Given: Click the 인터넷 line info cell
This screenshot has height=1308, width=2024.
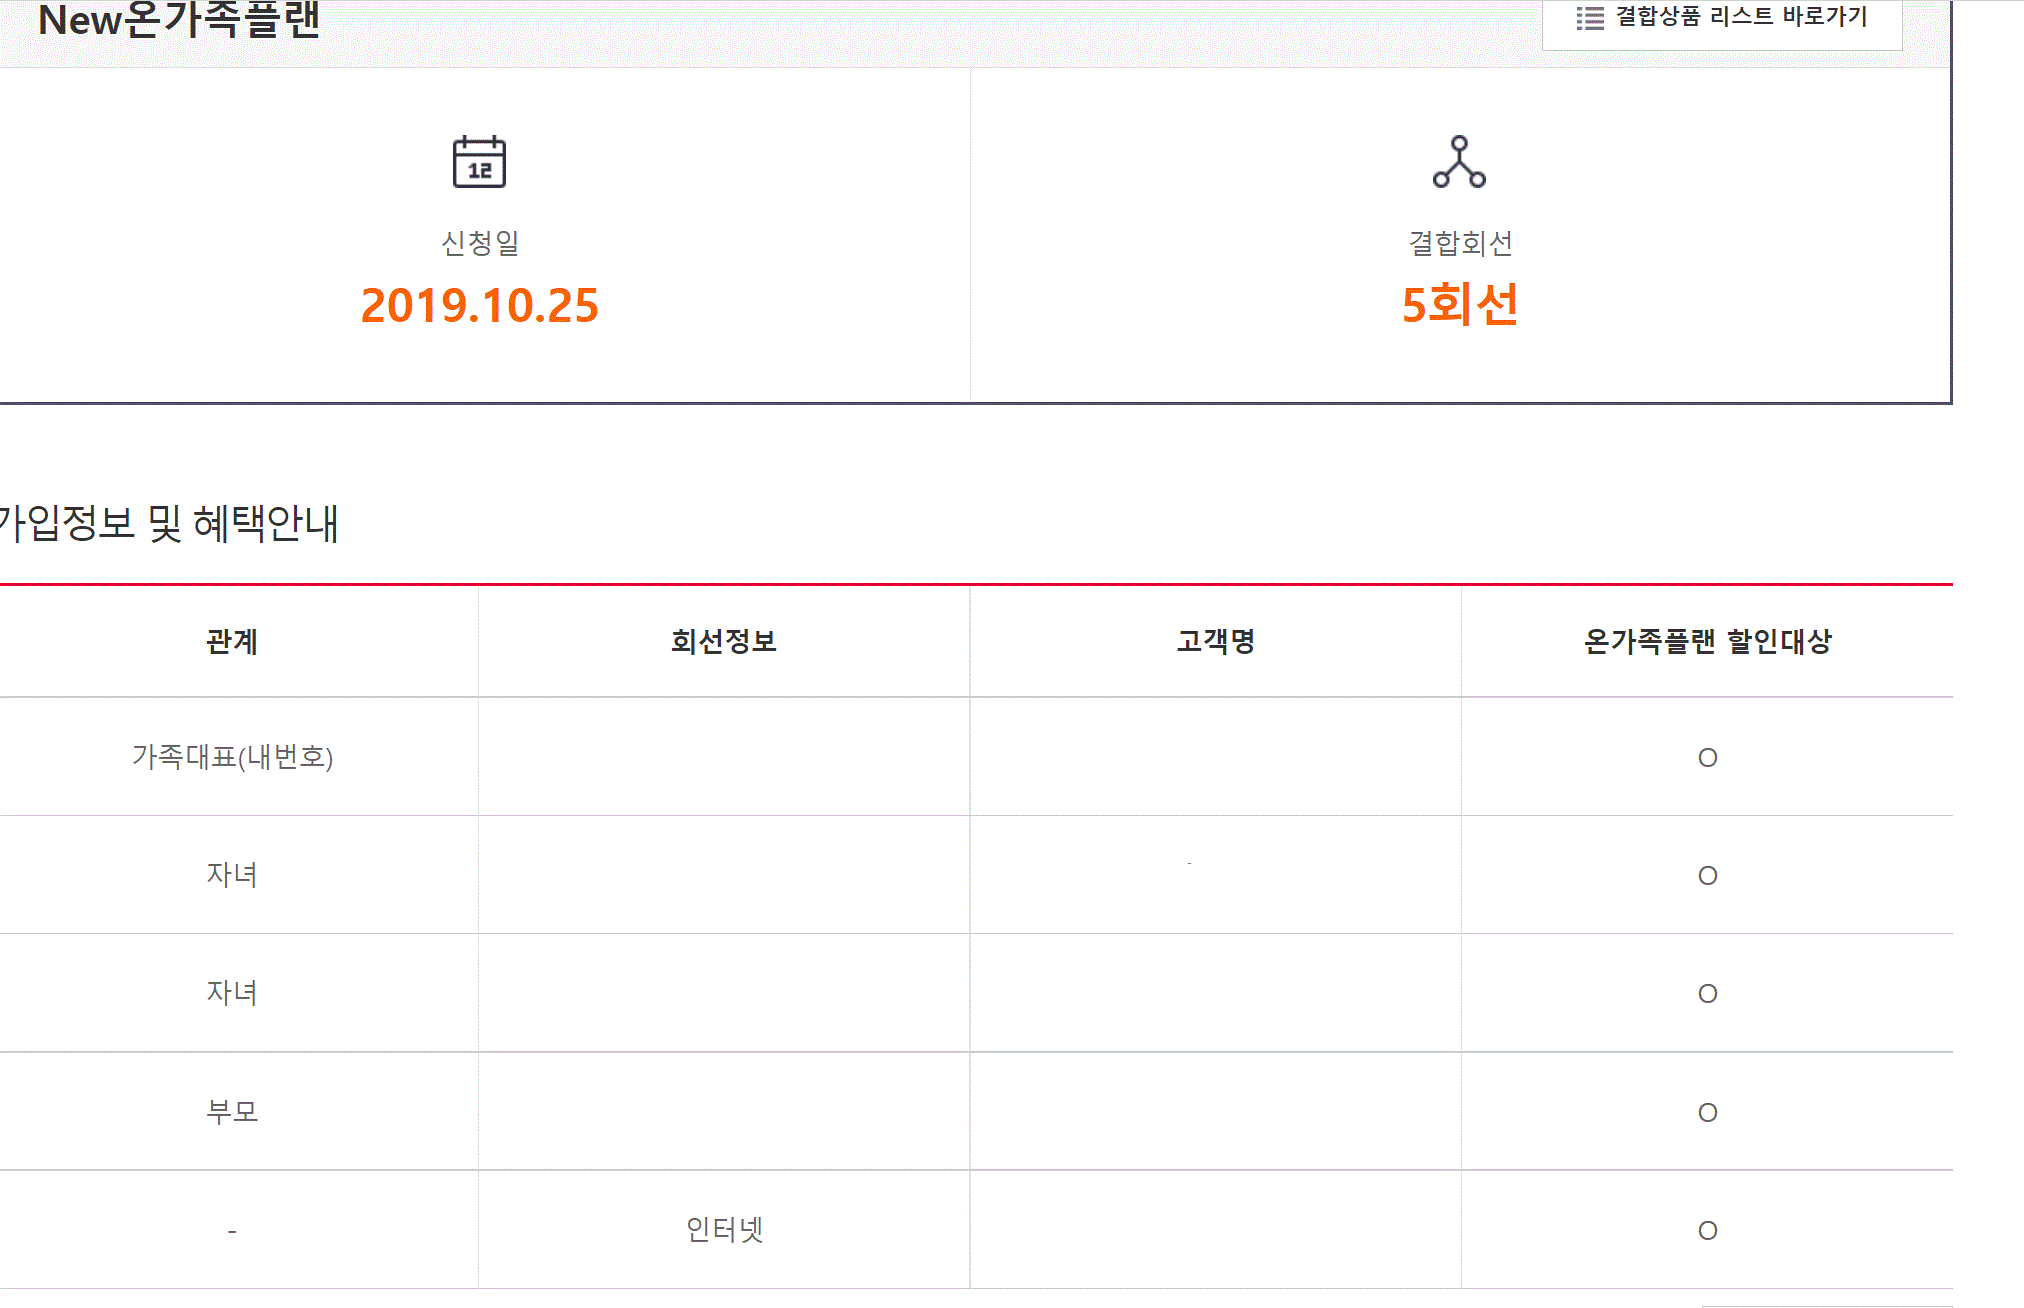Looking at the screenshot, I should pyautogui.click(x=724, y=1230).
